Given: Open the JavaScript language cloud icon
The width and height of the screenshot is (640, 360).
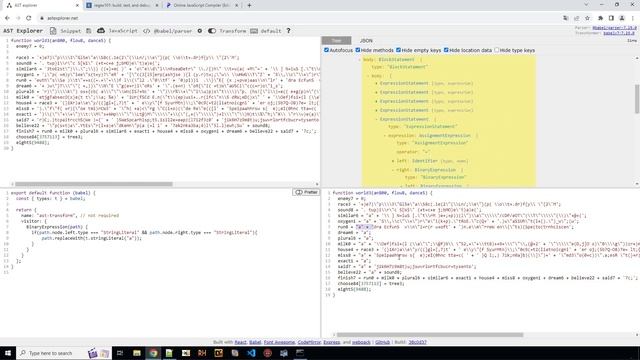Looking at the screenshot, I should click(101, 31).
